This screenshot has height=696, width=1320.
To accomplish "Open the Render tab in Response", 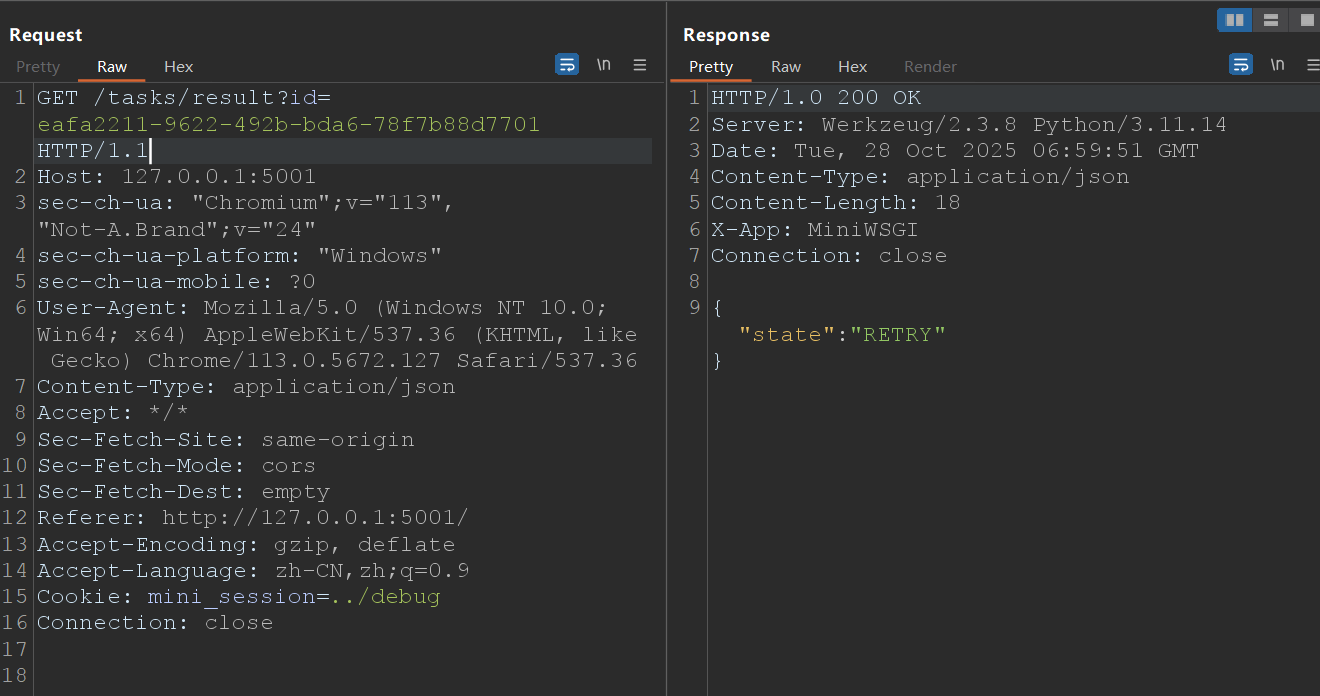I will [x=930, y=67].
